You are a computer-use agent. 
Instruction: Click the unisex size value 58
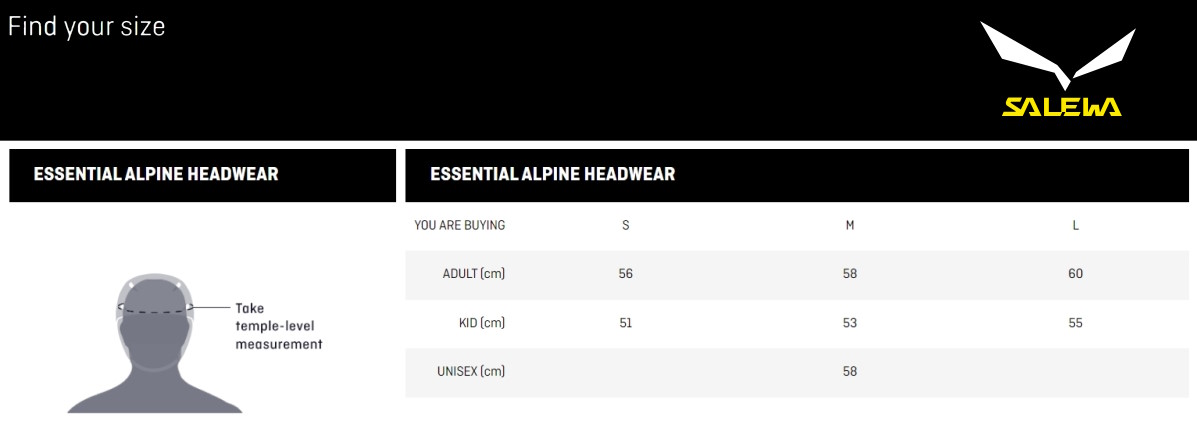[x=850, y=371]
